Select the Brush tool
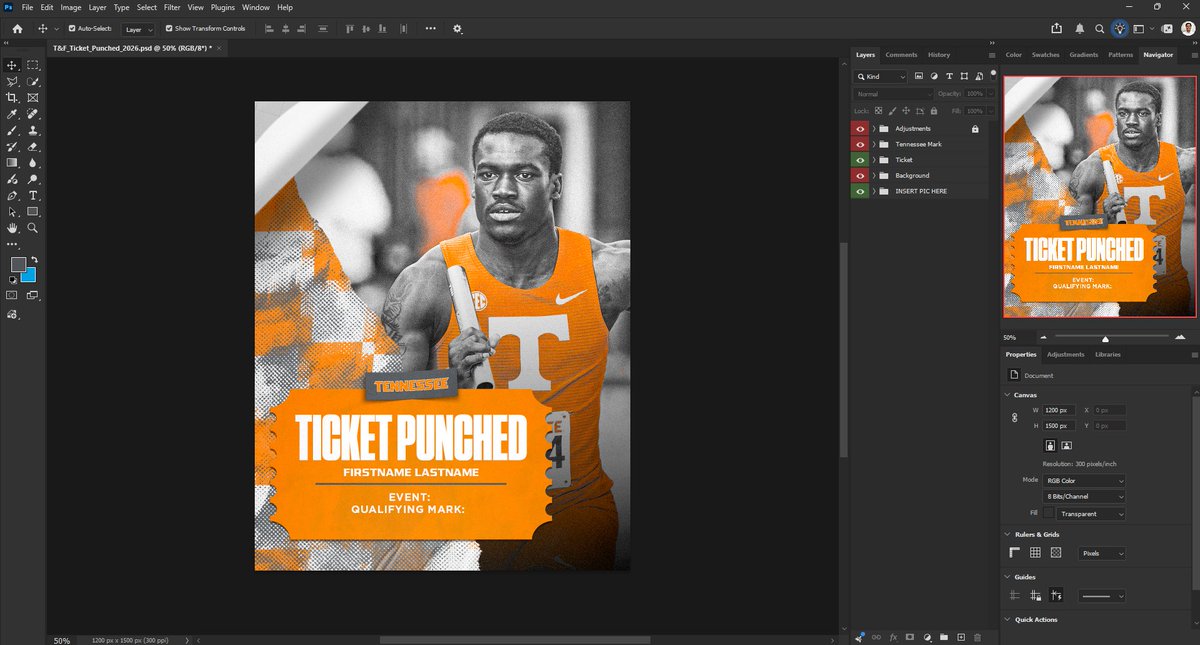 [12, 130]
